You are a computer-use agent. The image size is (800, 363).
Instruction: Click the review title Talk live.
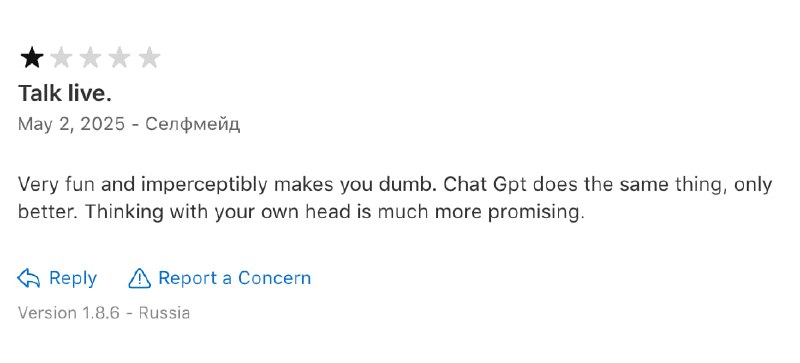65,93
